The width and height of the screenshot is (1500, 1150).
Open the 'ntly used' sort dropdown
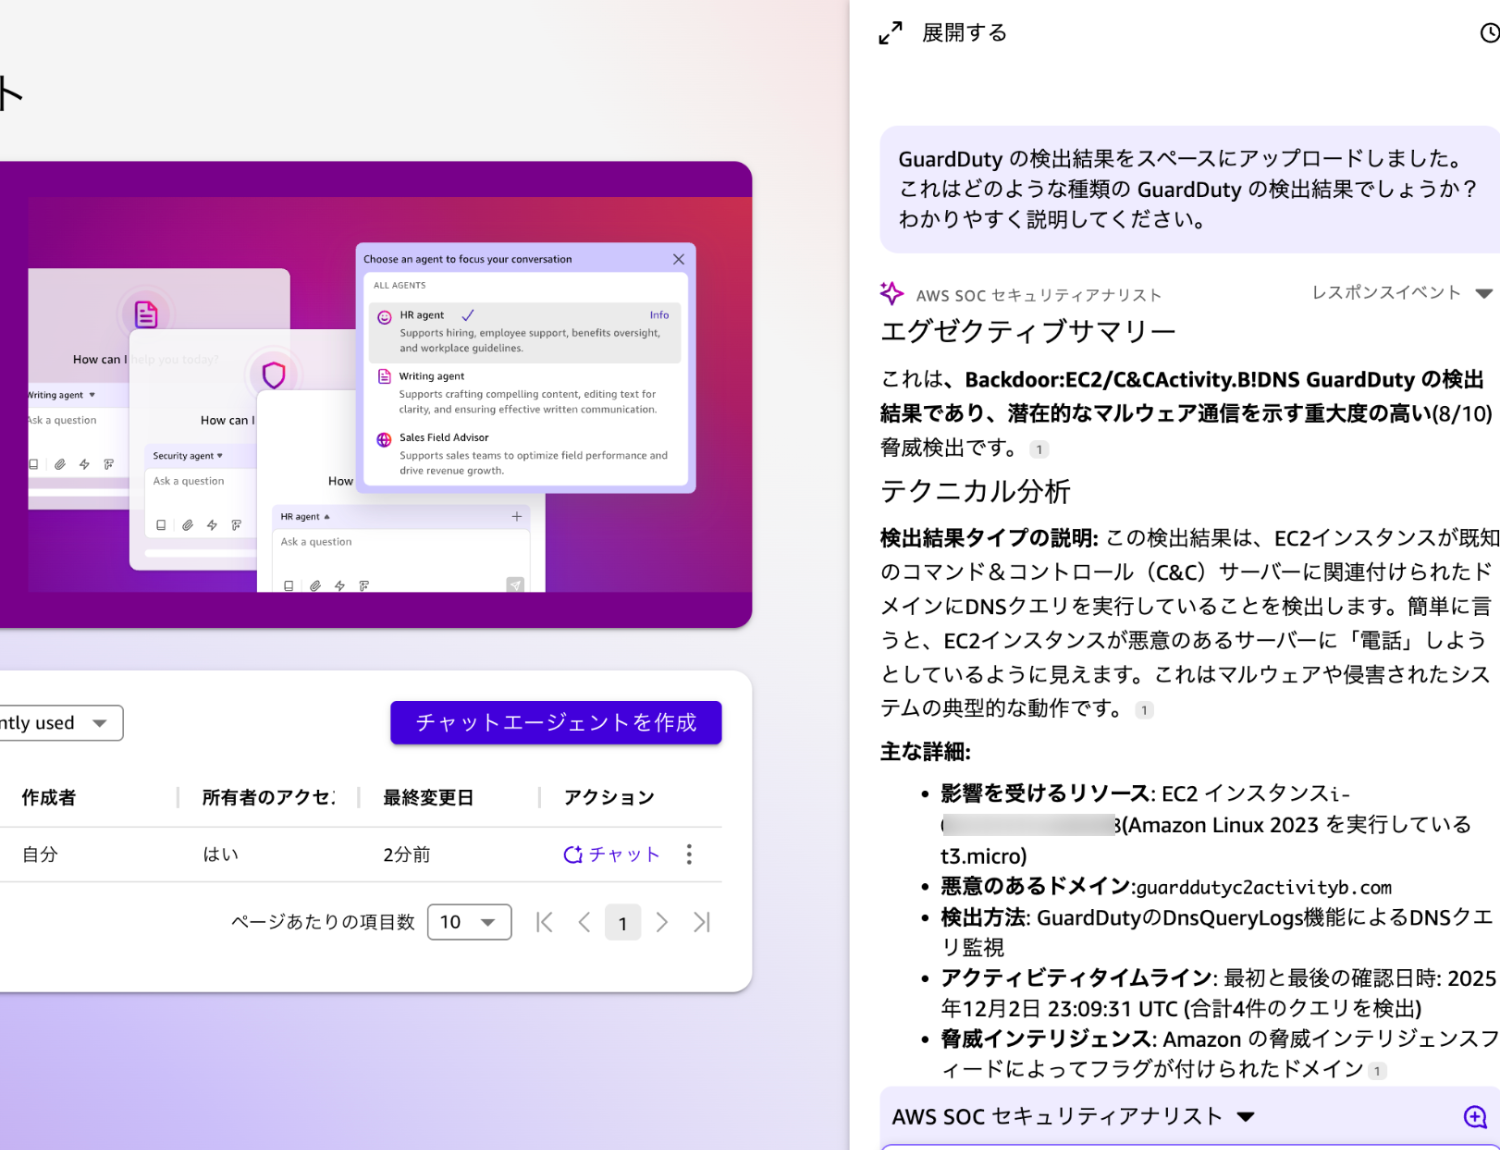click(61, 723)
